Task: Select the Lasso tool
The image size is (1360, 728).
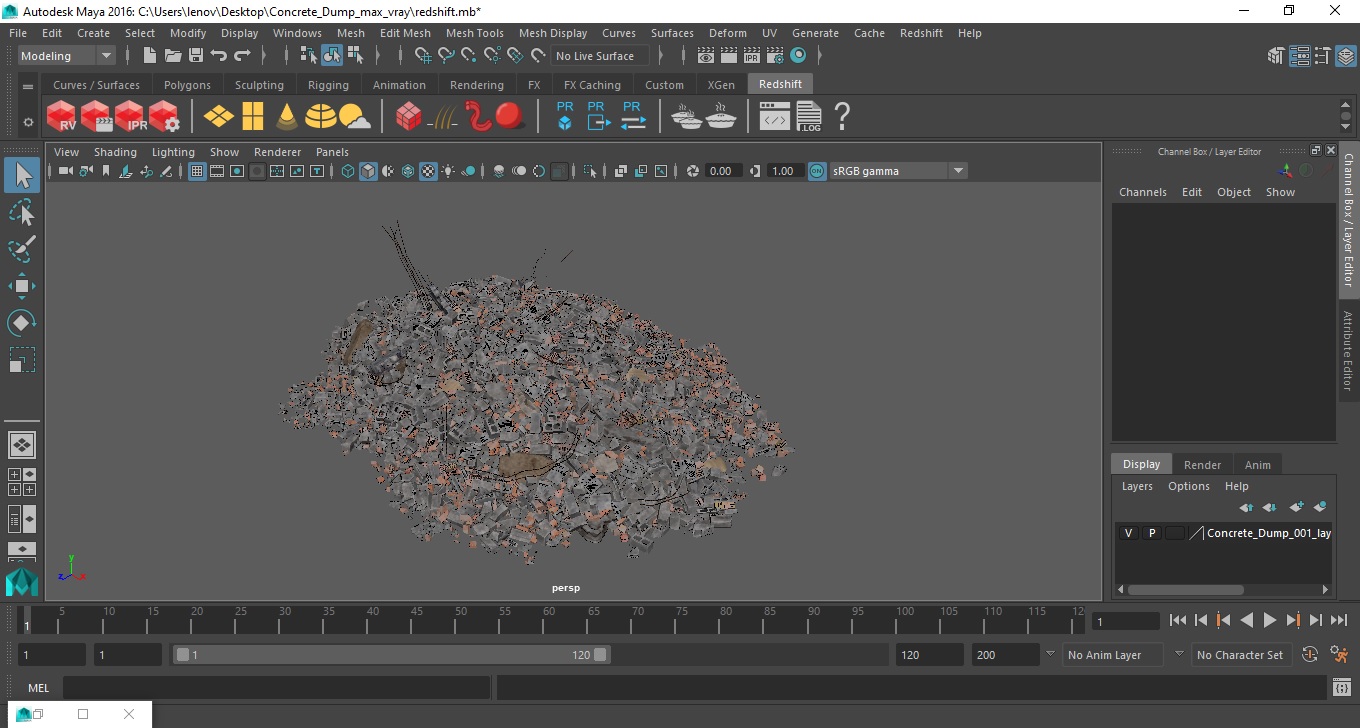Action: pos(22,212)
